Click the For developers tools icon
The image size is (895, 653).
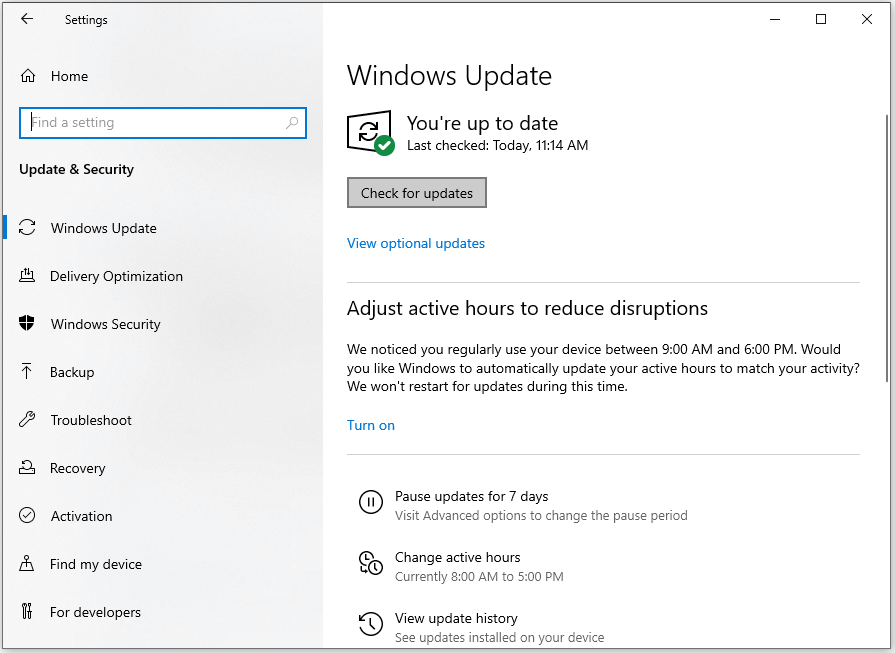tap(27, 611)
